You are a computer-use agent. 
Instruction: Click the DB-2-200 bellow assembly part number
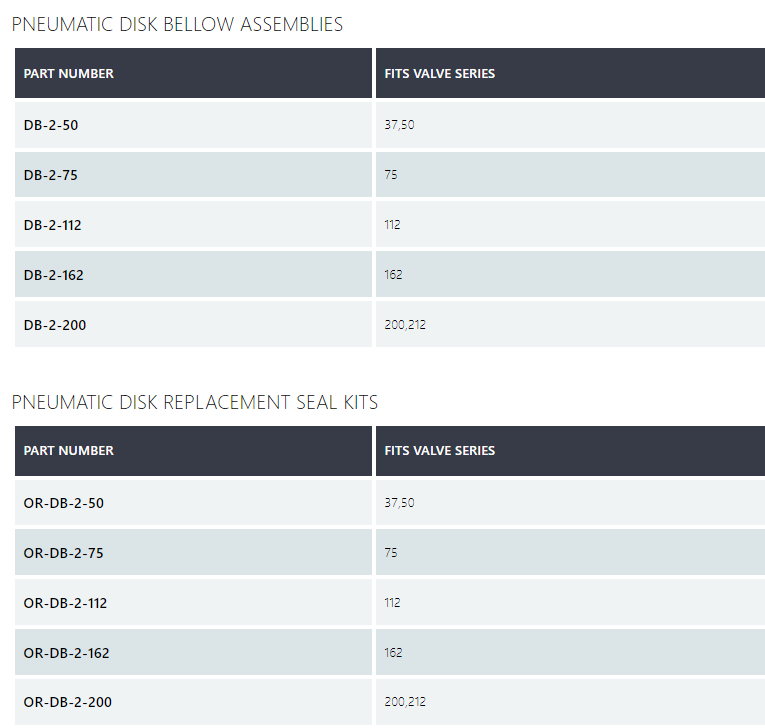pos(55,325)
